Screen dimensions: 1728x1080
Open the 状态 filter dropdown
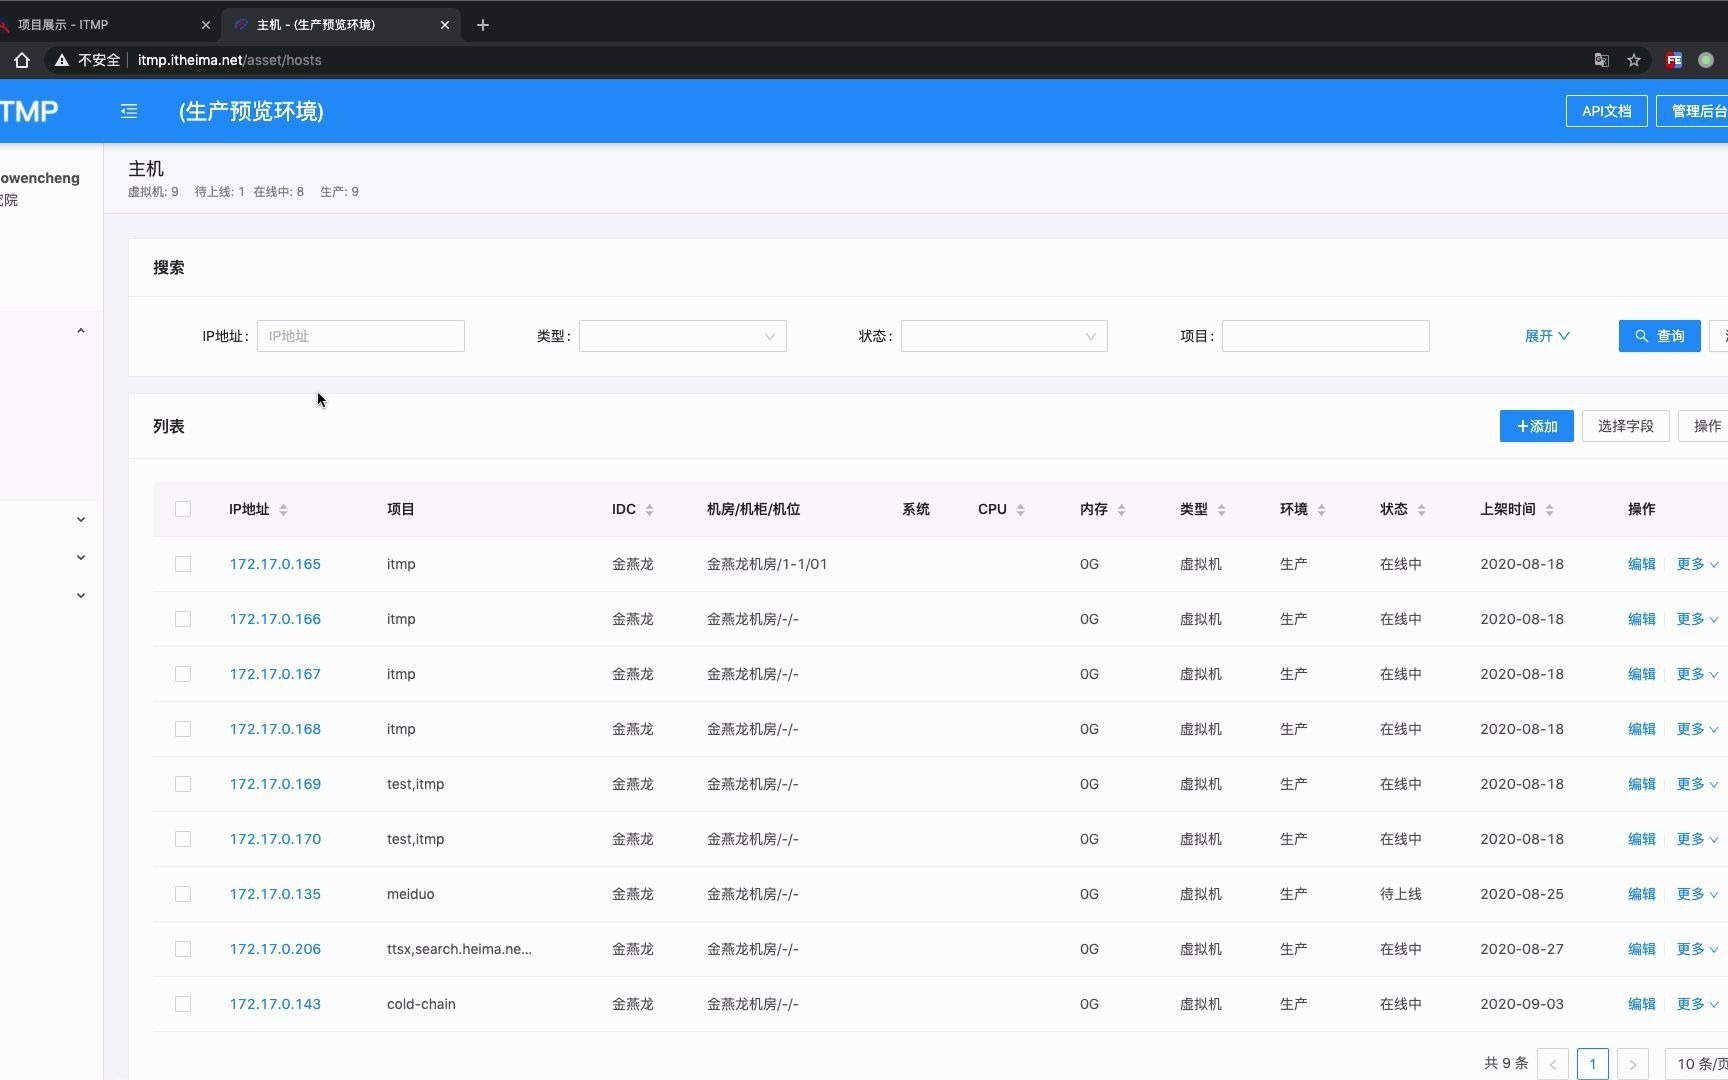[1004, 336]
